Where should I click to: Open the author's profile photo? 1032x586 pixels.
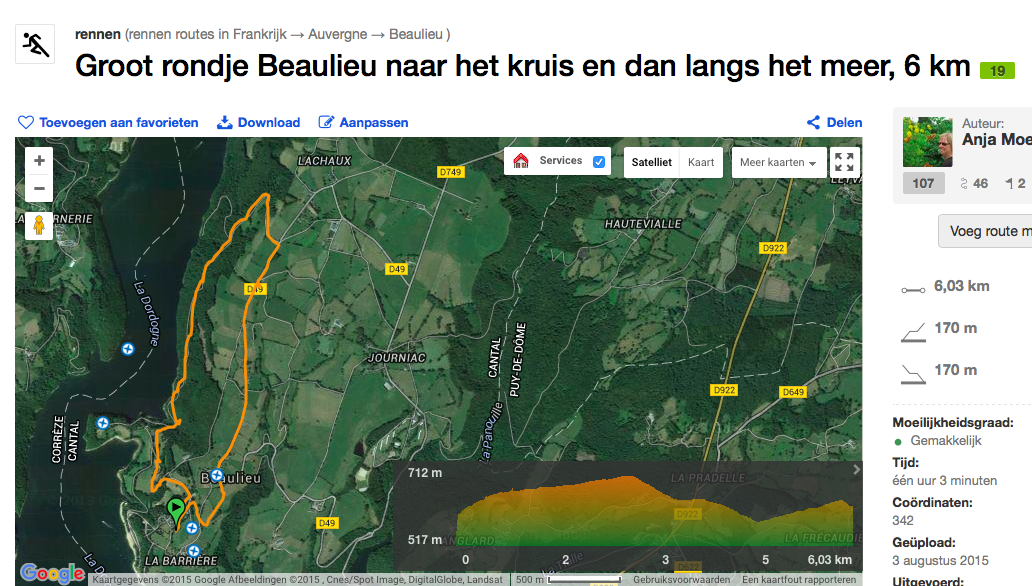coord(927,142)
